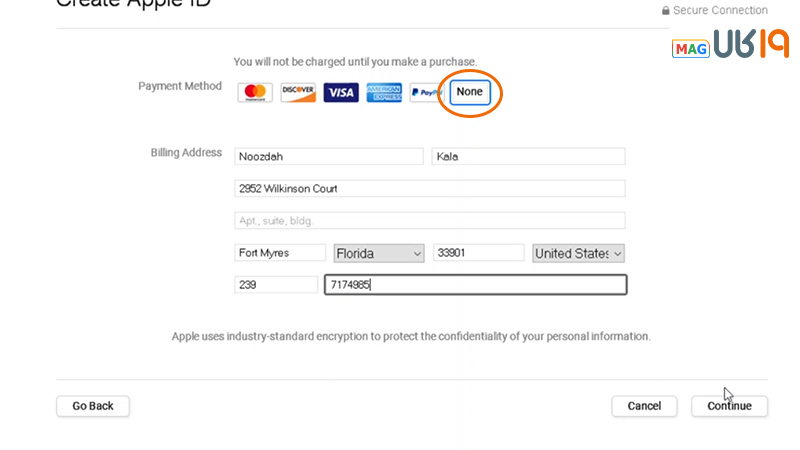
Task: Go Back to the previous step
Action: 93,406
